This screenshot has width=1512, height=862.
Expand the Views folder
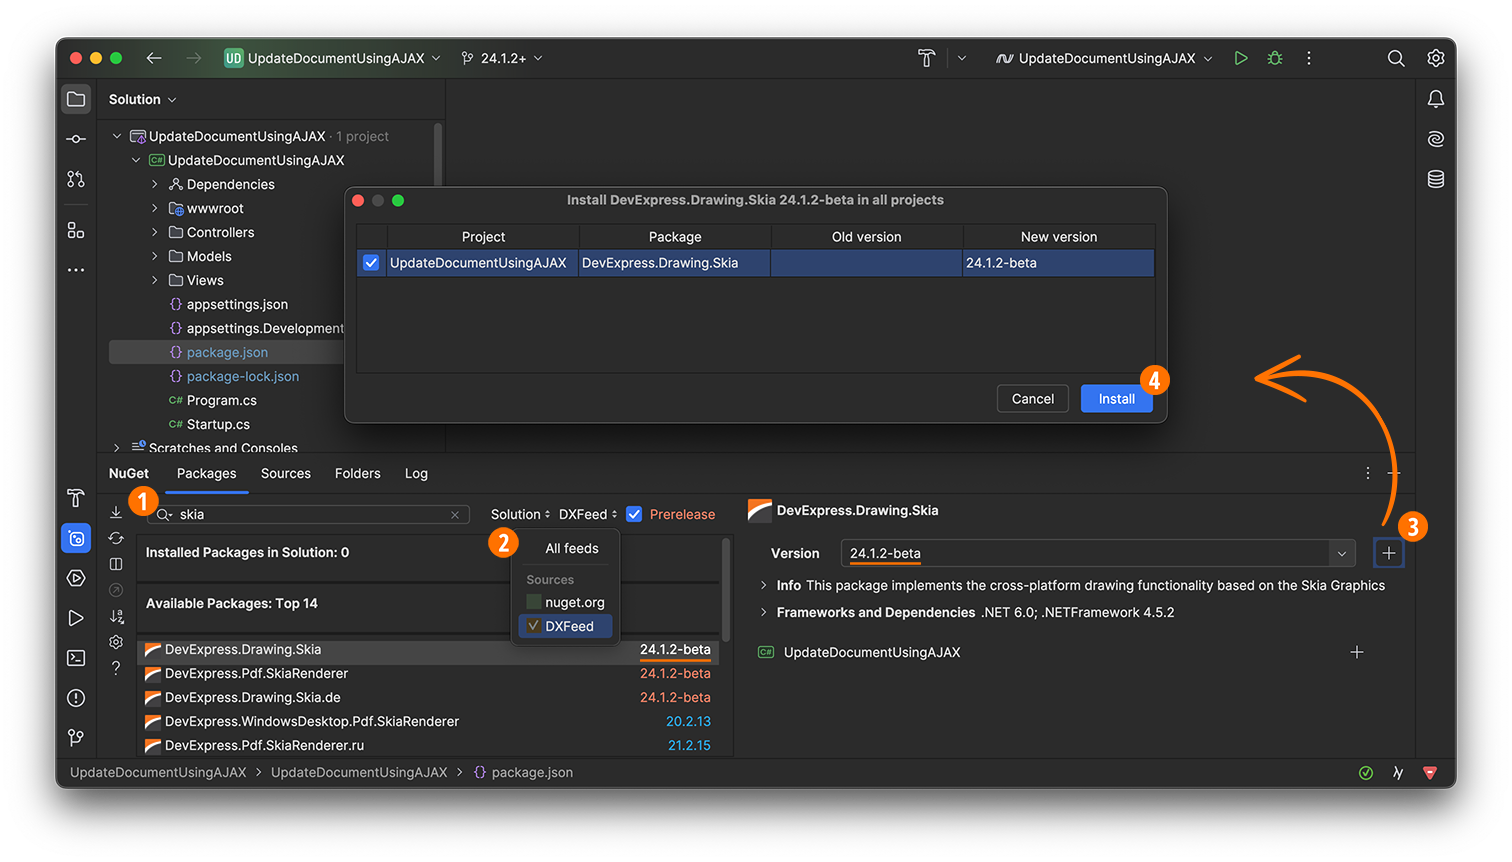pyautogui.click(x=155, y=280)
